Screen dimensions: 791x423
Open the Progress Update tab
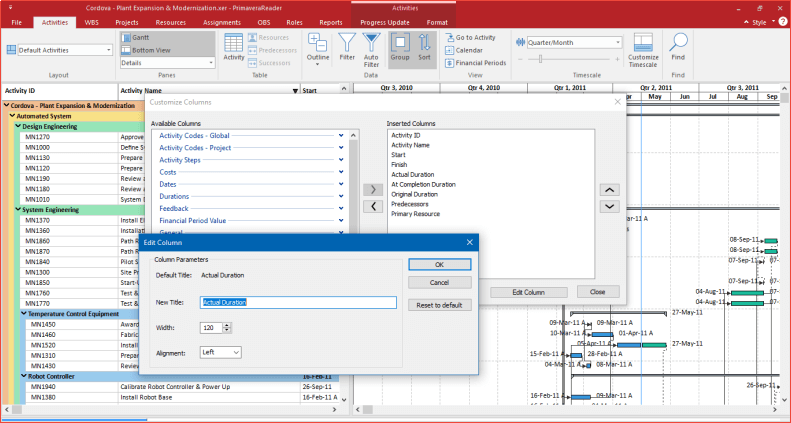tap(385, 22)
